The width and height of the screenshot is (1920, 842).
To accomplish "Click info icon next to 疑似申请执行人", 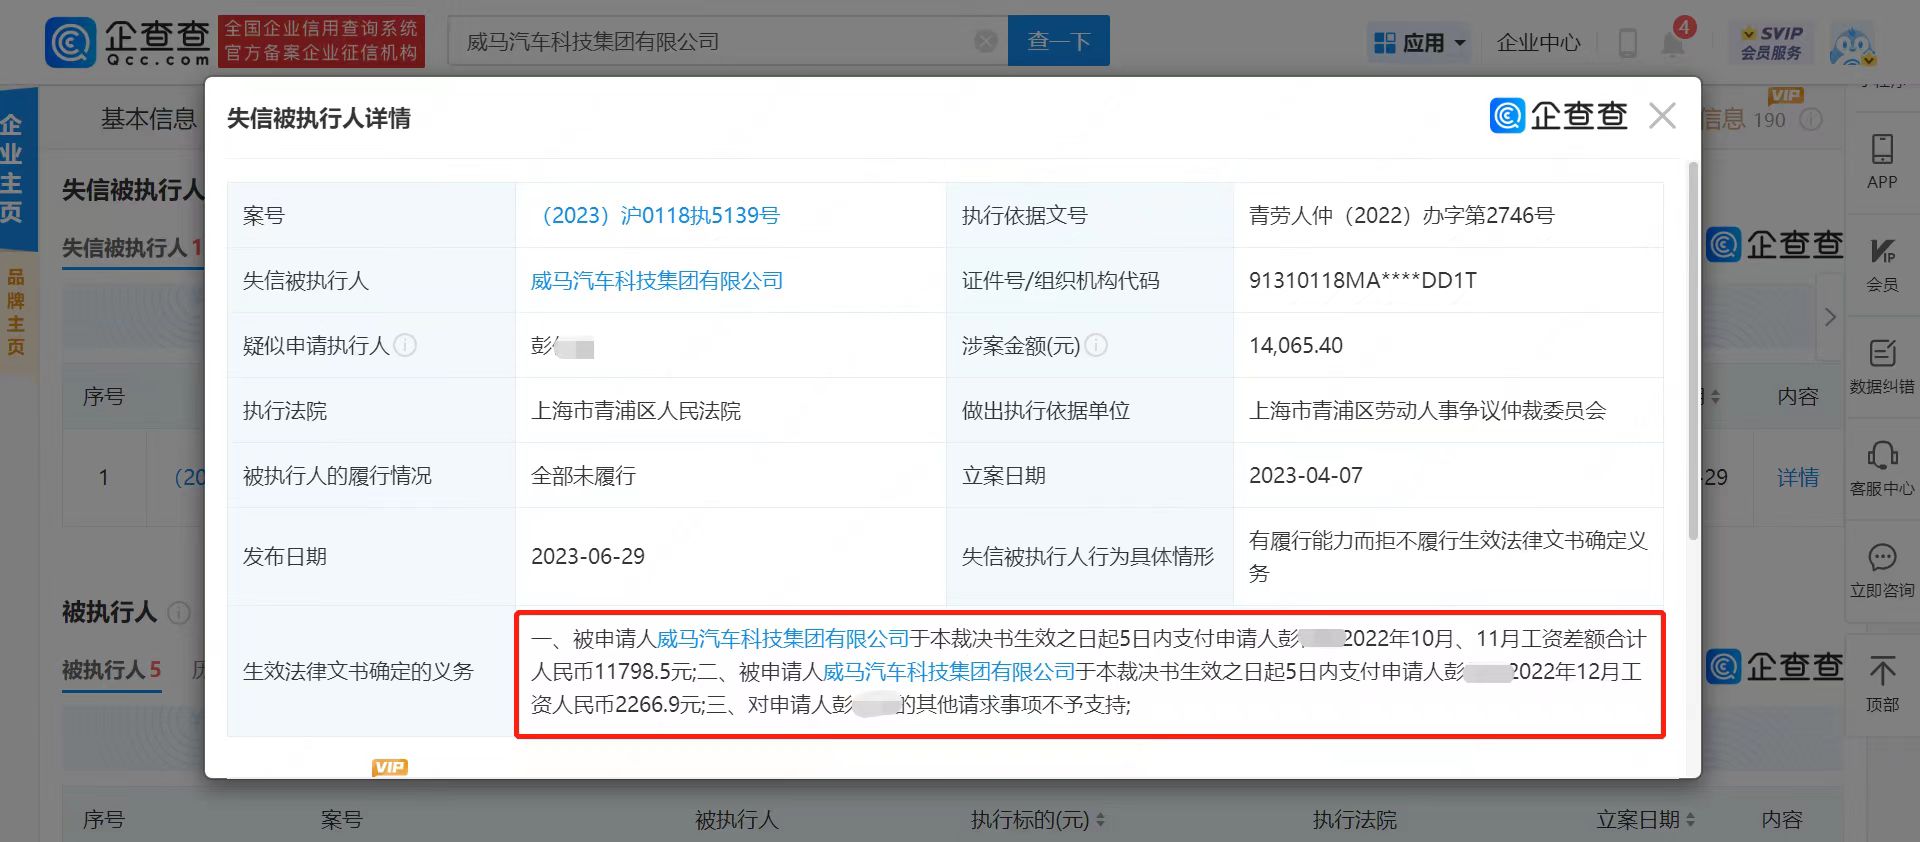I will click(x=405, y=345).
